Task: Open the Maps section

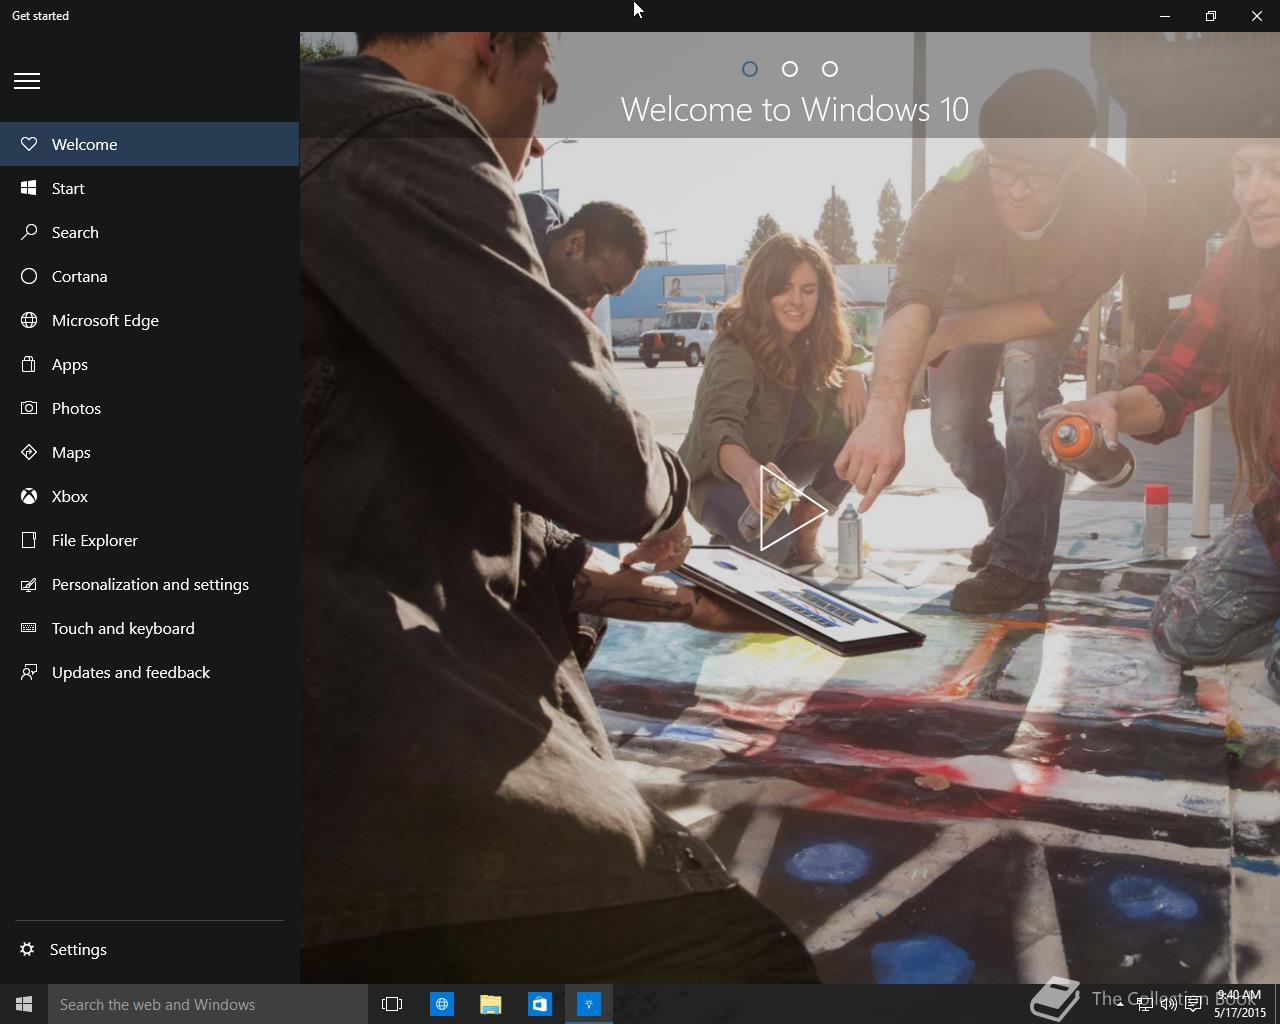Action: tap(150, 452)
